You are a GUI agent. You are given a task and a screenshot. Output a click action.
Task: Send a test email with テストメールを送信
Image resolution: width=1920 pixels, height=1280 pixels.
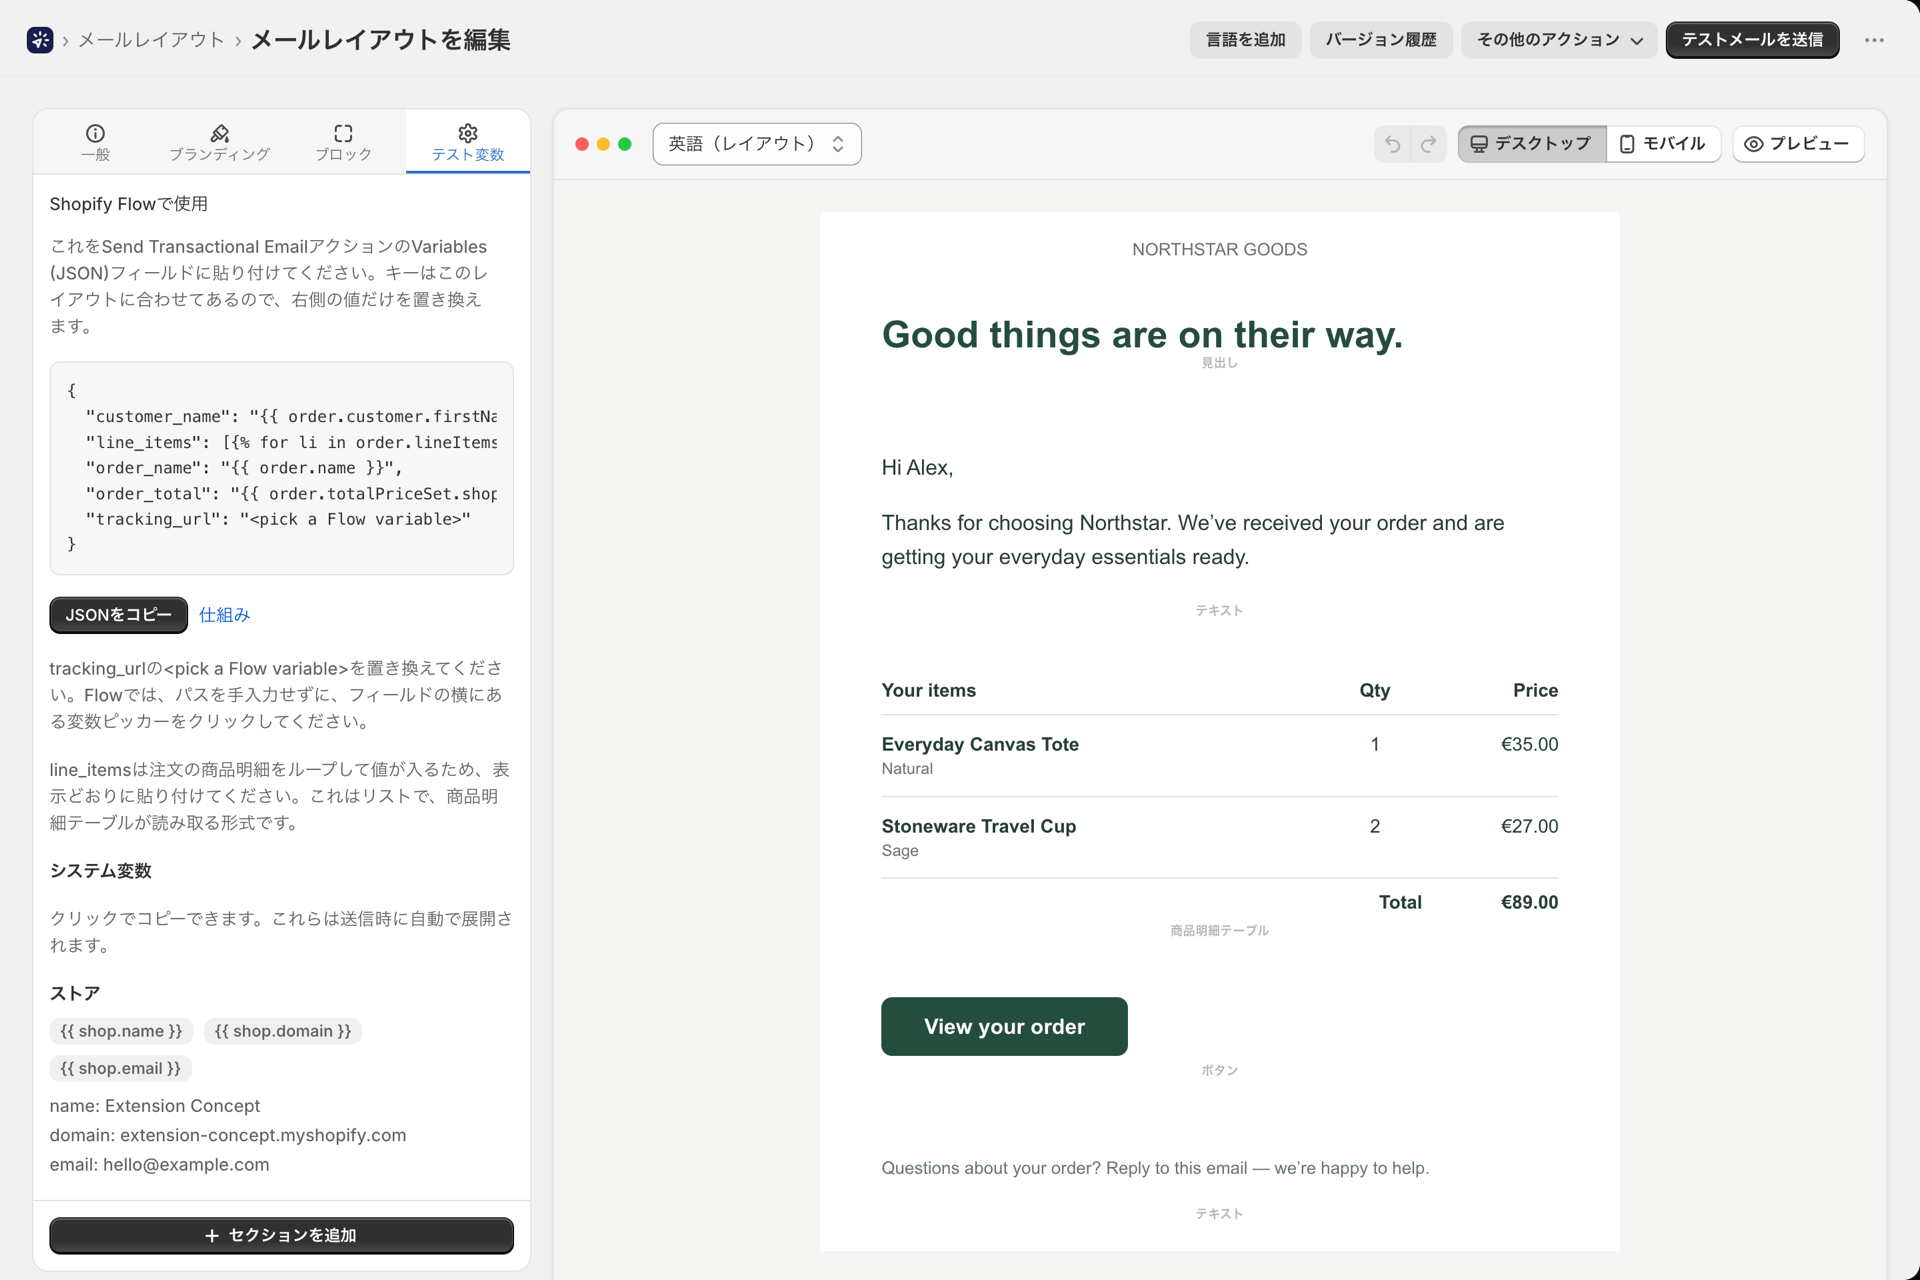click(x=1752, y=40)
